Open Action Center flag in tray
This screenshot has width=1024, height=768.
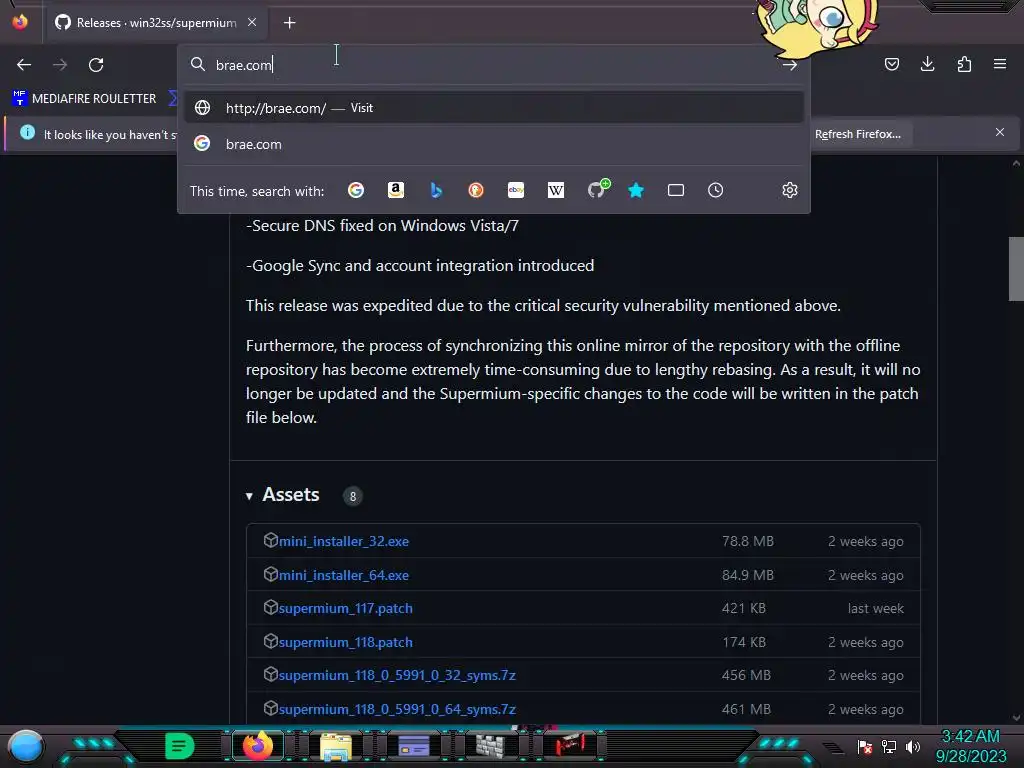click(865, 746)
